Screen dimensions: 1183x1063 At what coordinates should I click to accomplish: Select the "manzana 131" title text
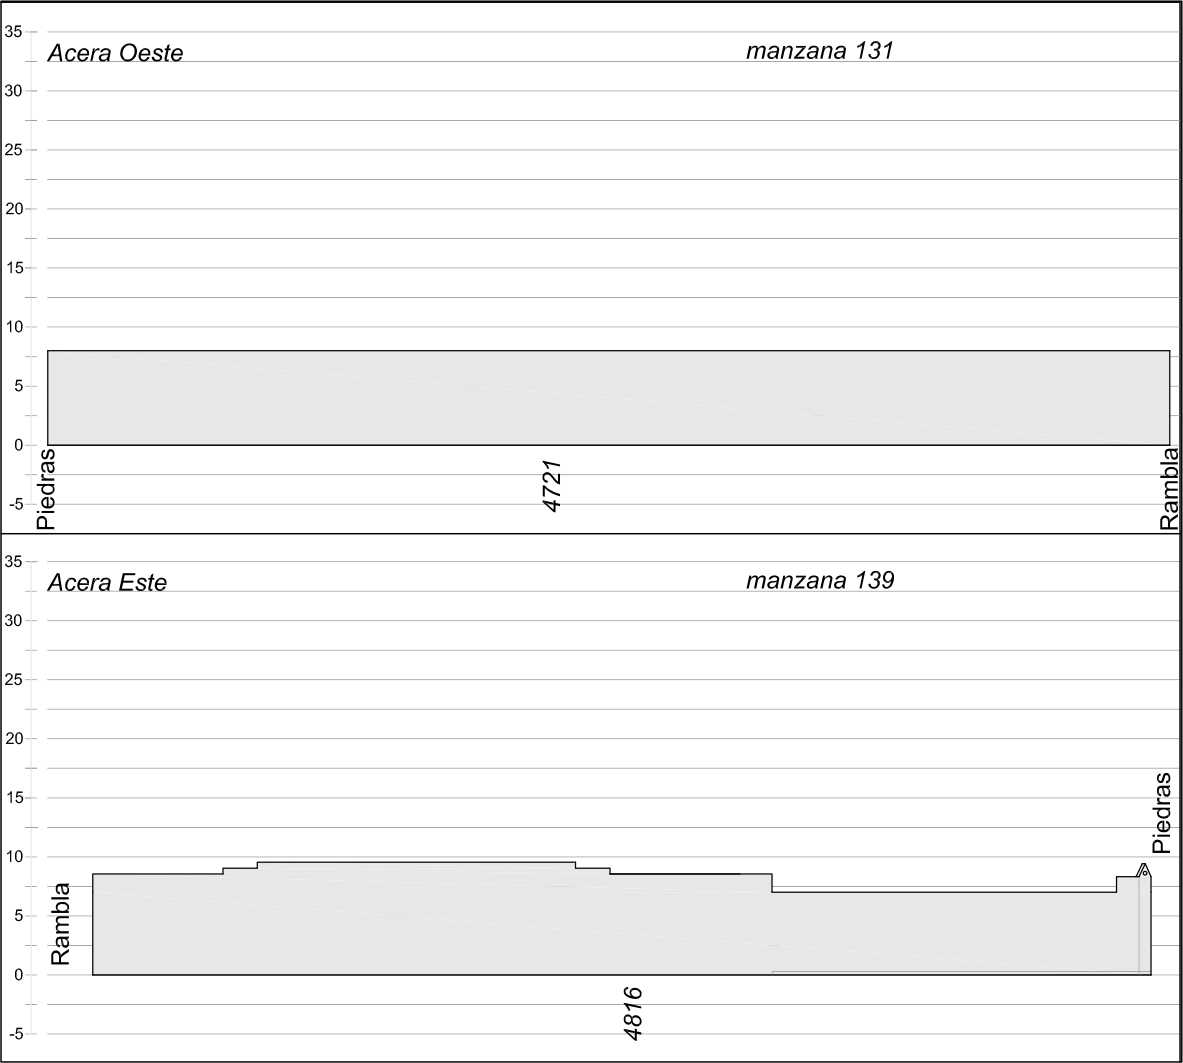(x=819, y=50)
